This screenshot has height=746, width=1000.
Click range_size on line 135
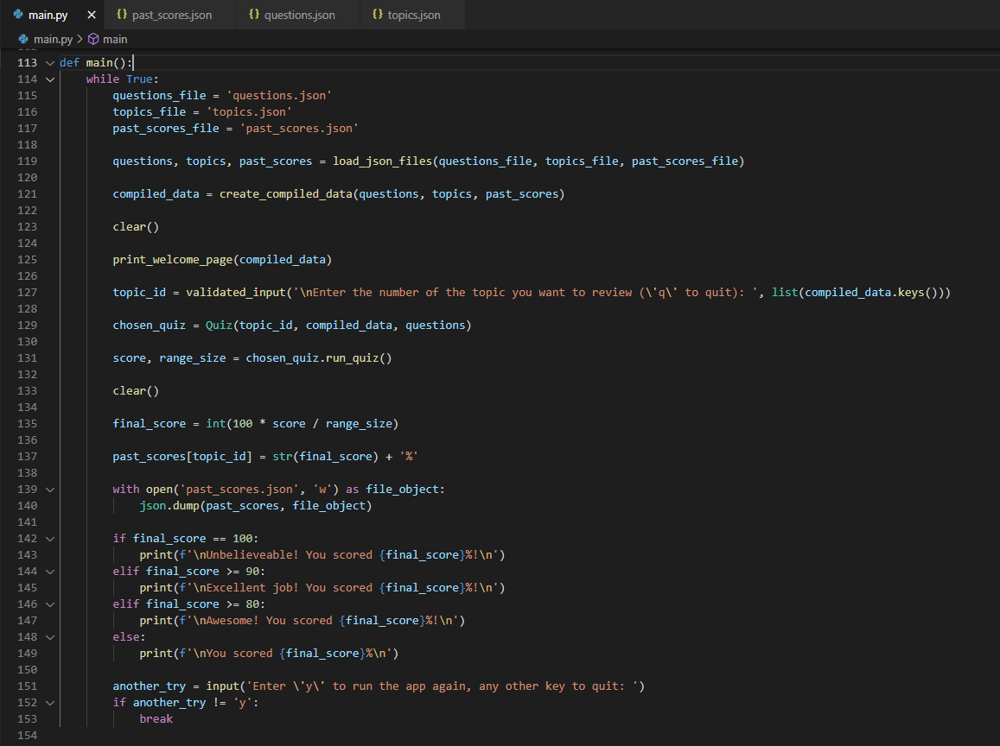(358, 423)
